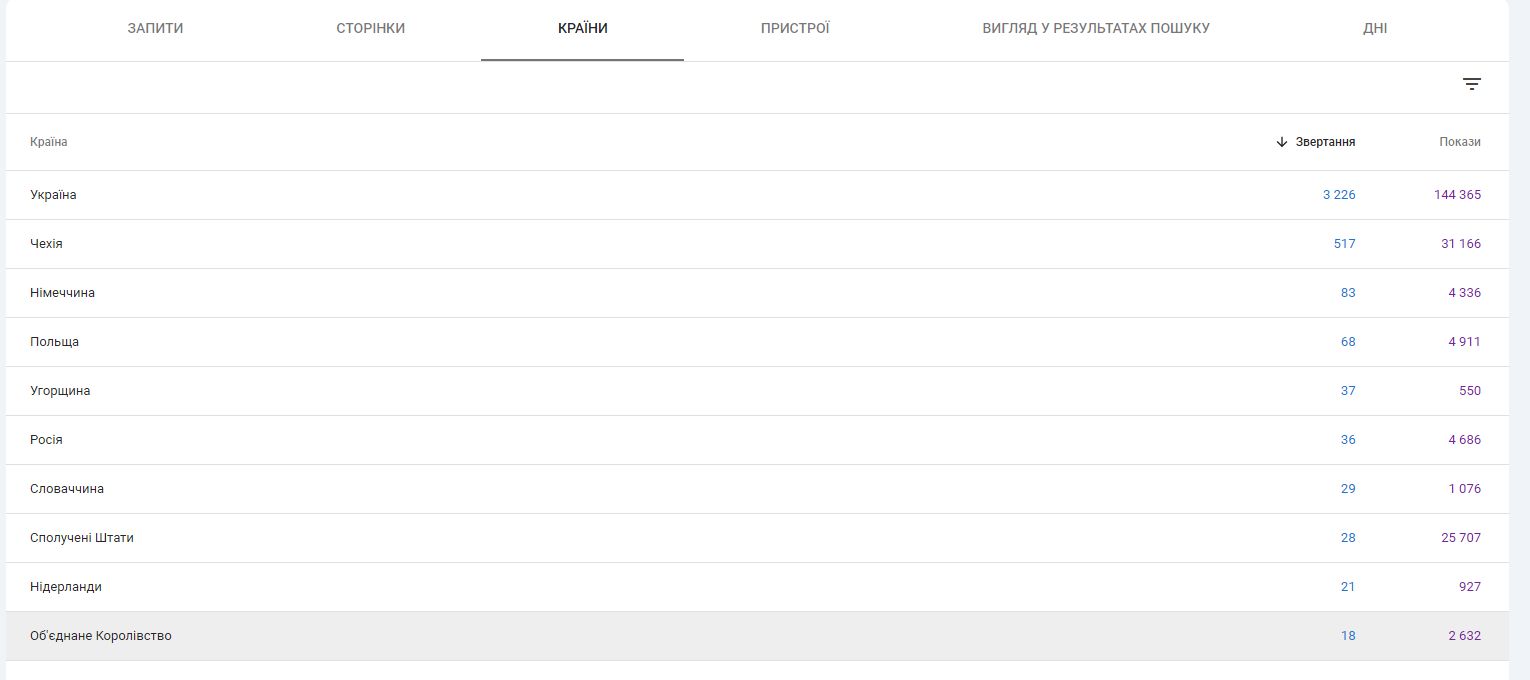
Task: Select the Об'єднане Королівство row
Action: pos(101,636)
